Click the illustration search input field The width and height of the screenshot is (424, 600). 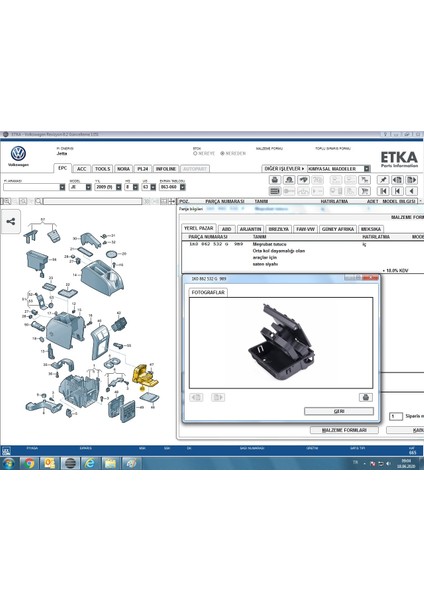click(x=93, y=201)
